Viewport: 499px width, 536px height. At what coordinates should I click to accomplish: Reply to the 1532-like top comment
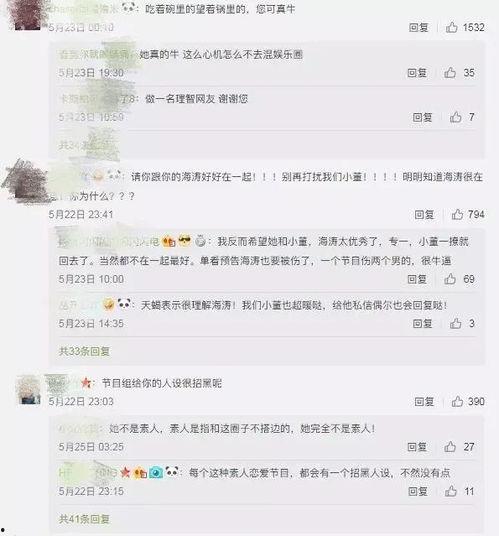point(419,27)
